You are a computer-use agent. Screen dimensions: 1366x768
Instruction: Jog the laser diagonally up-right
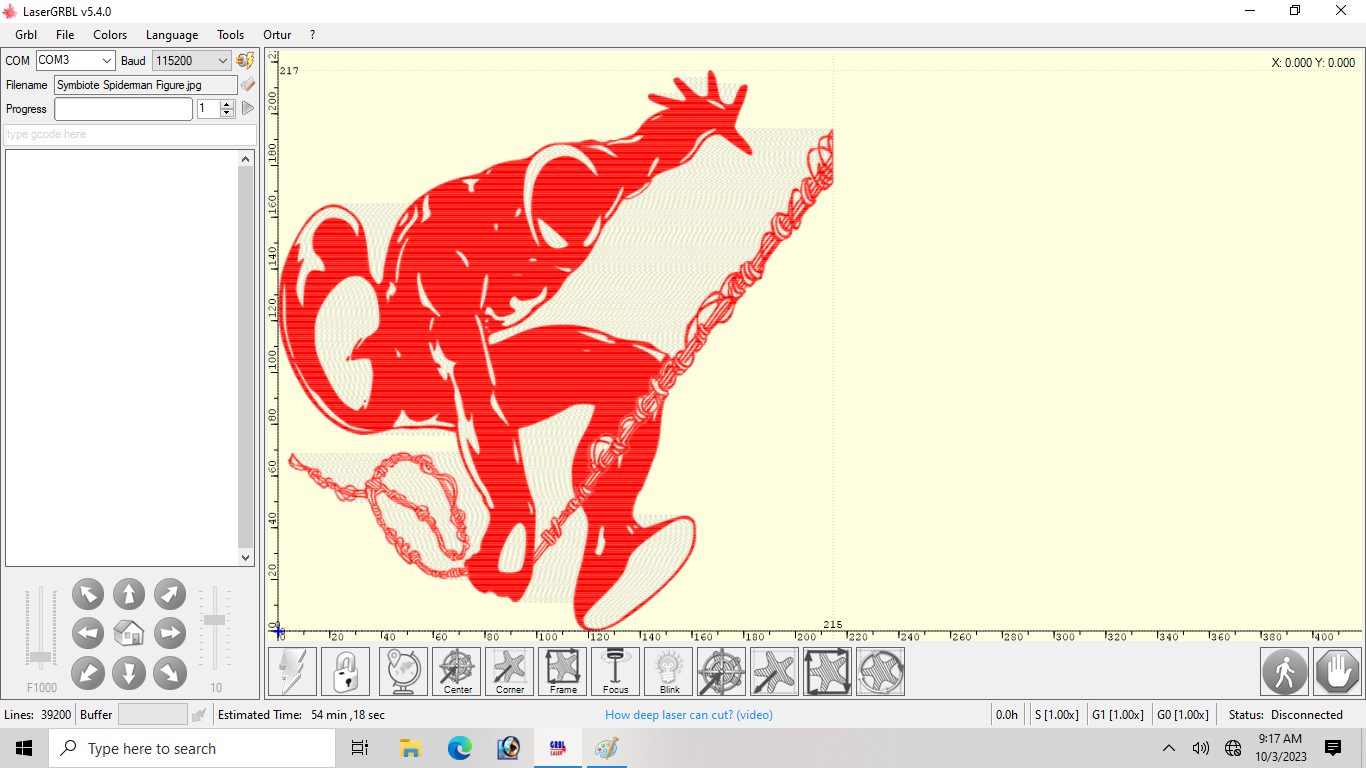click(170, 594)
